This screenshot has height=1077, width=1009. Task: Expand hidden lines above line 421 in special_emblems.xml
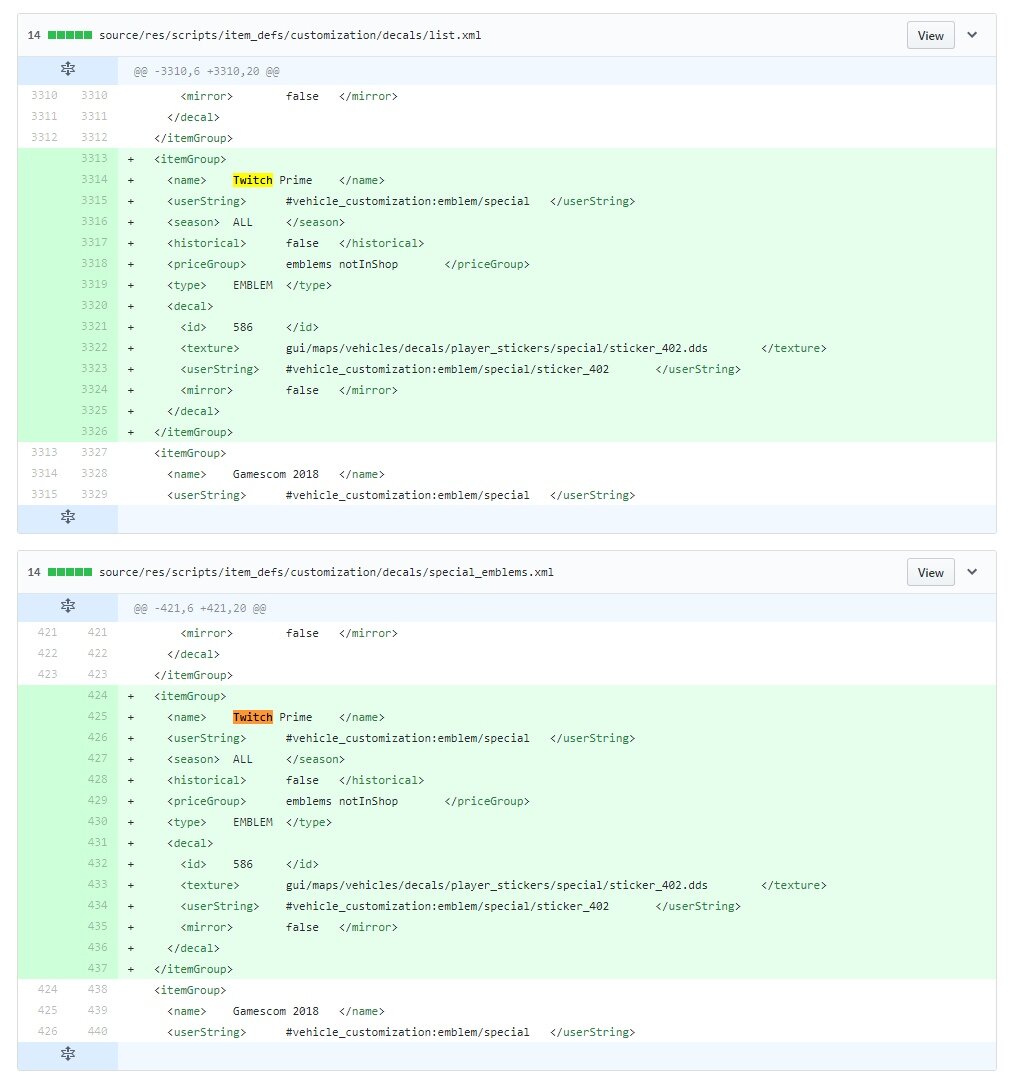click(67, 606)
